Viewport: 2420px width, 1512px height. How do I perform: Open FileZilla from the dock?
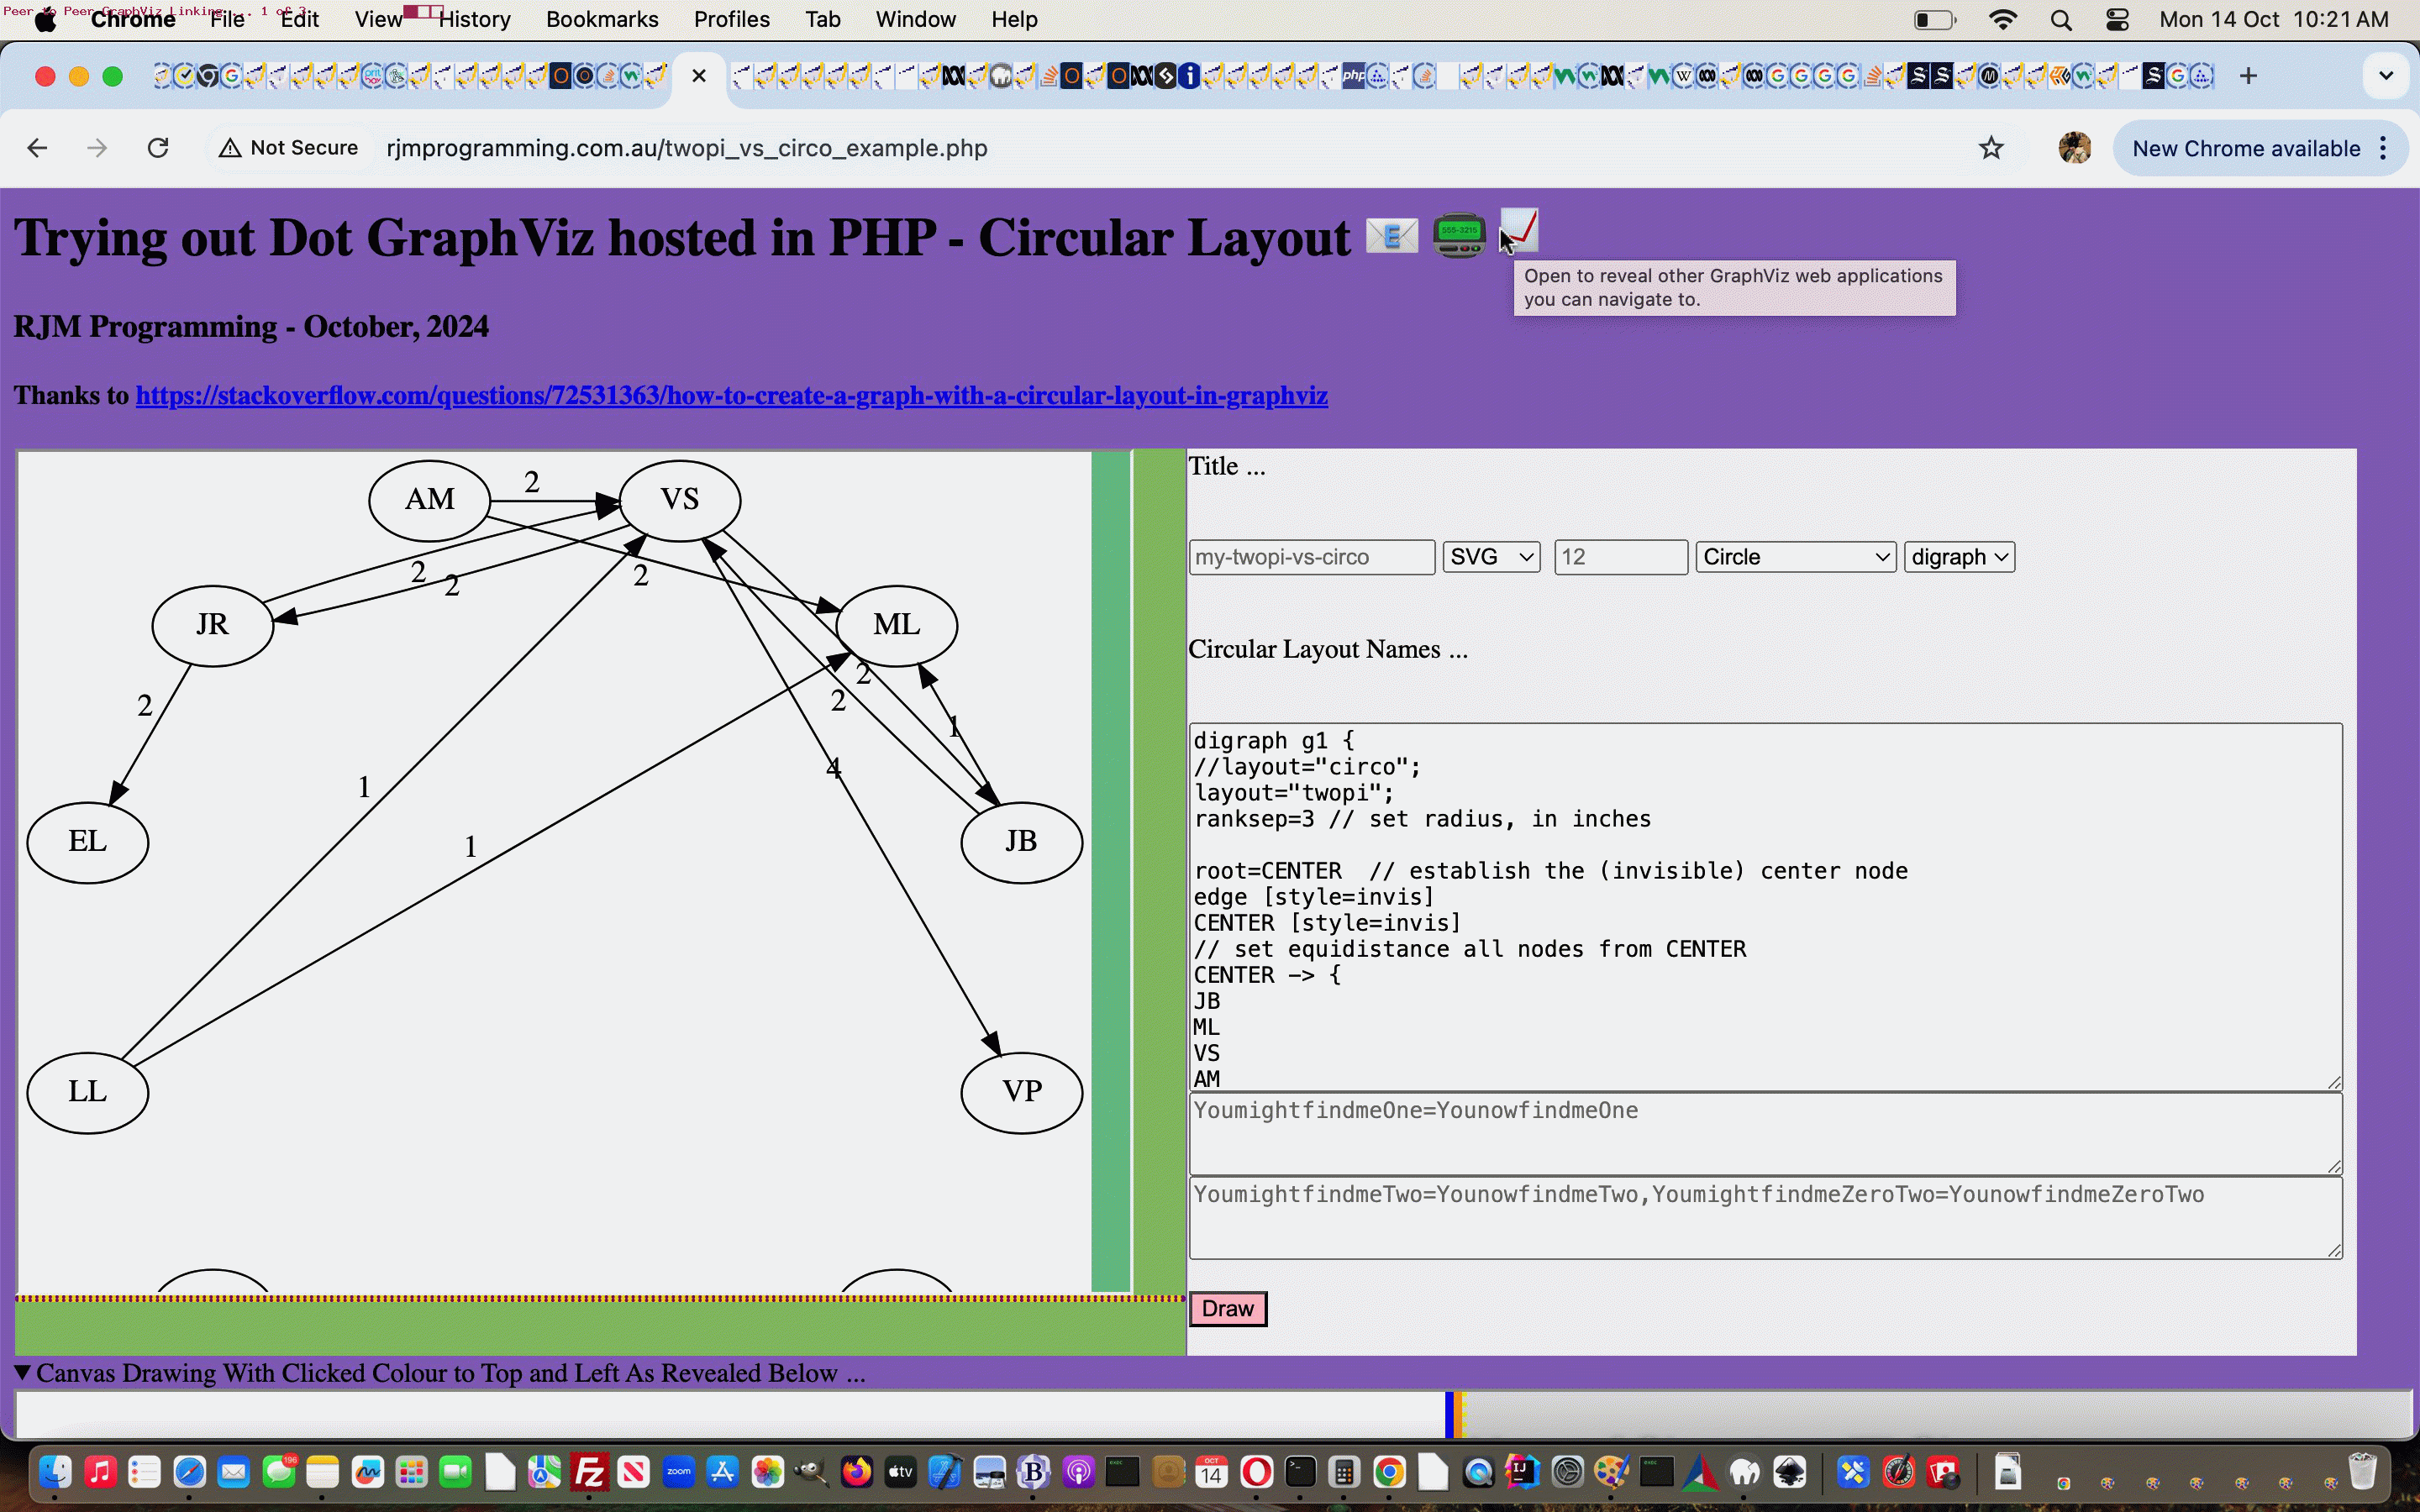[589, 1472]
